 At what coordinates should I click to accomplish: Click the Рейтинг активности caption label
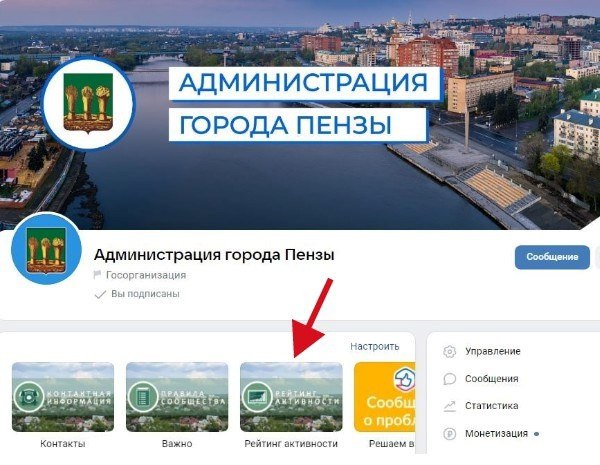[291, 444]
